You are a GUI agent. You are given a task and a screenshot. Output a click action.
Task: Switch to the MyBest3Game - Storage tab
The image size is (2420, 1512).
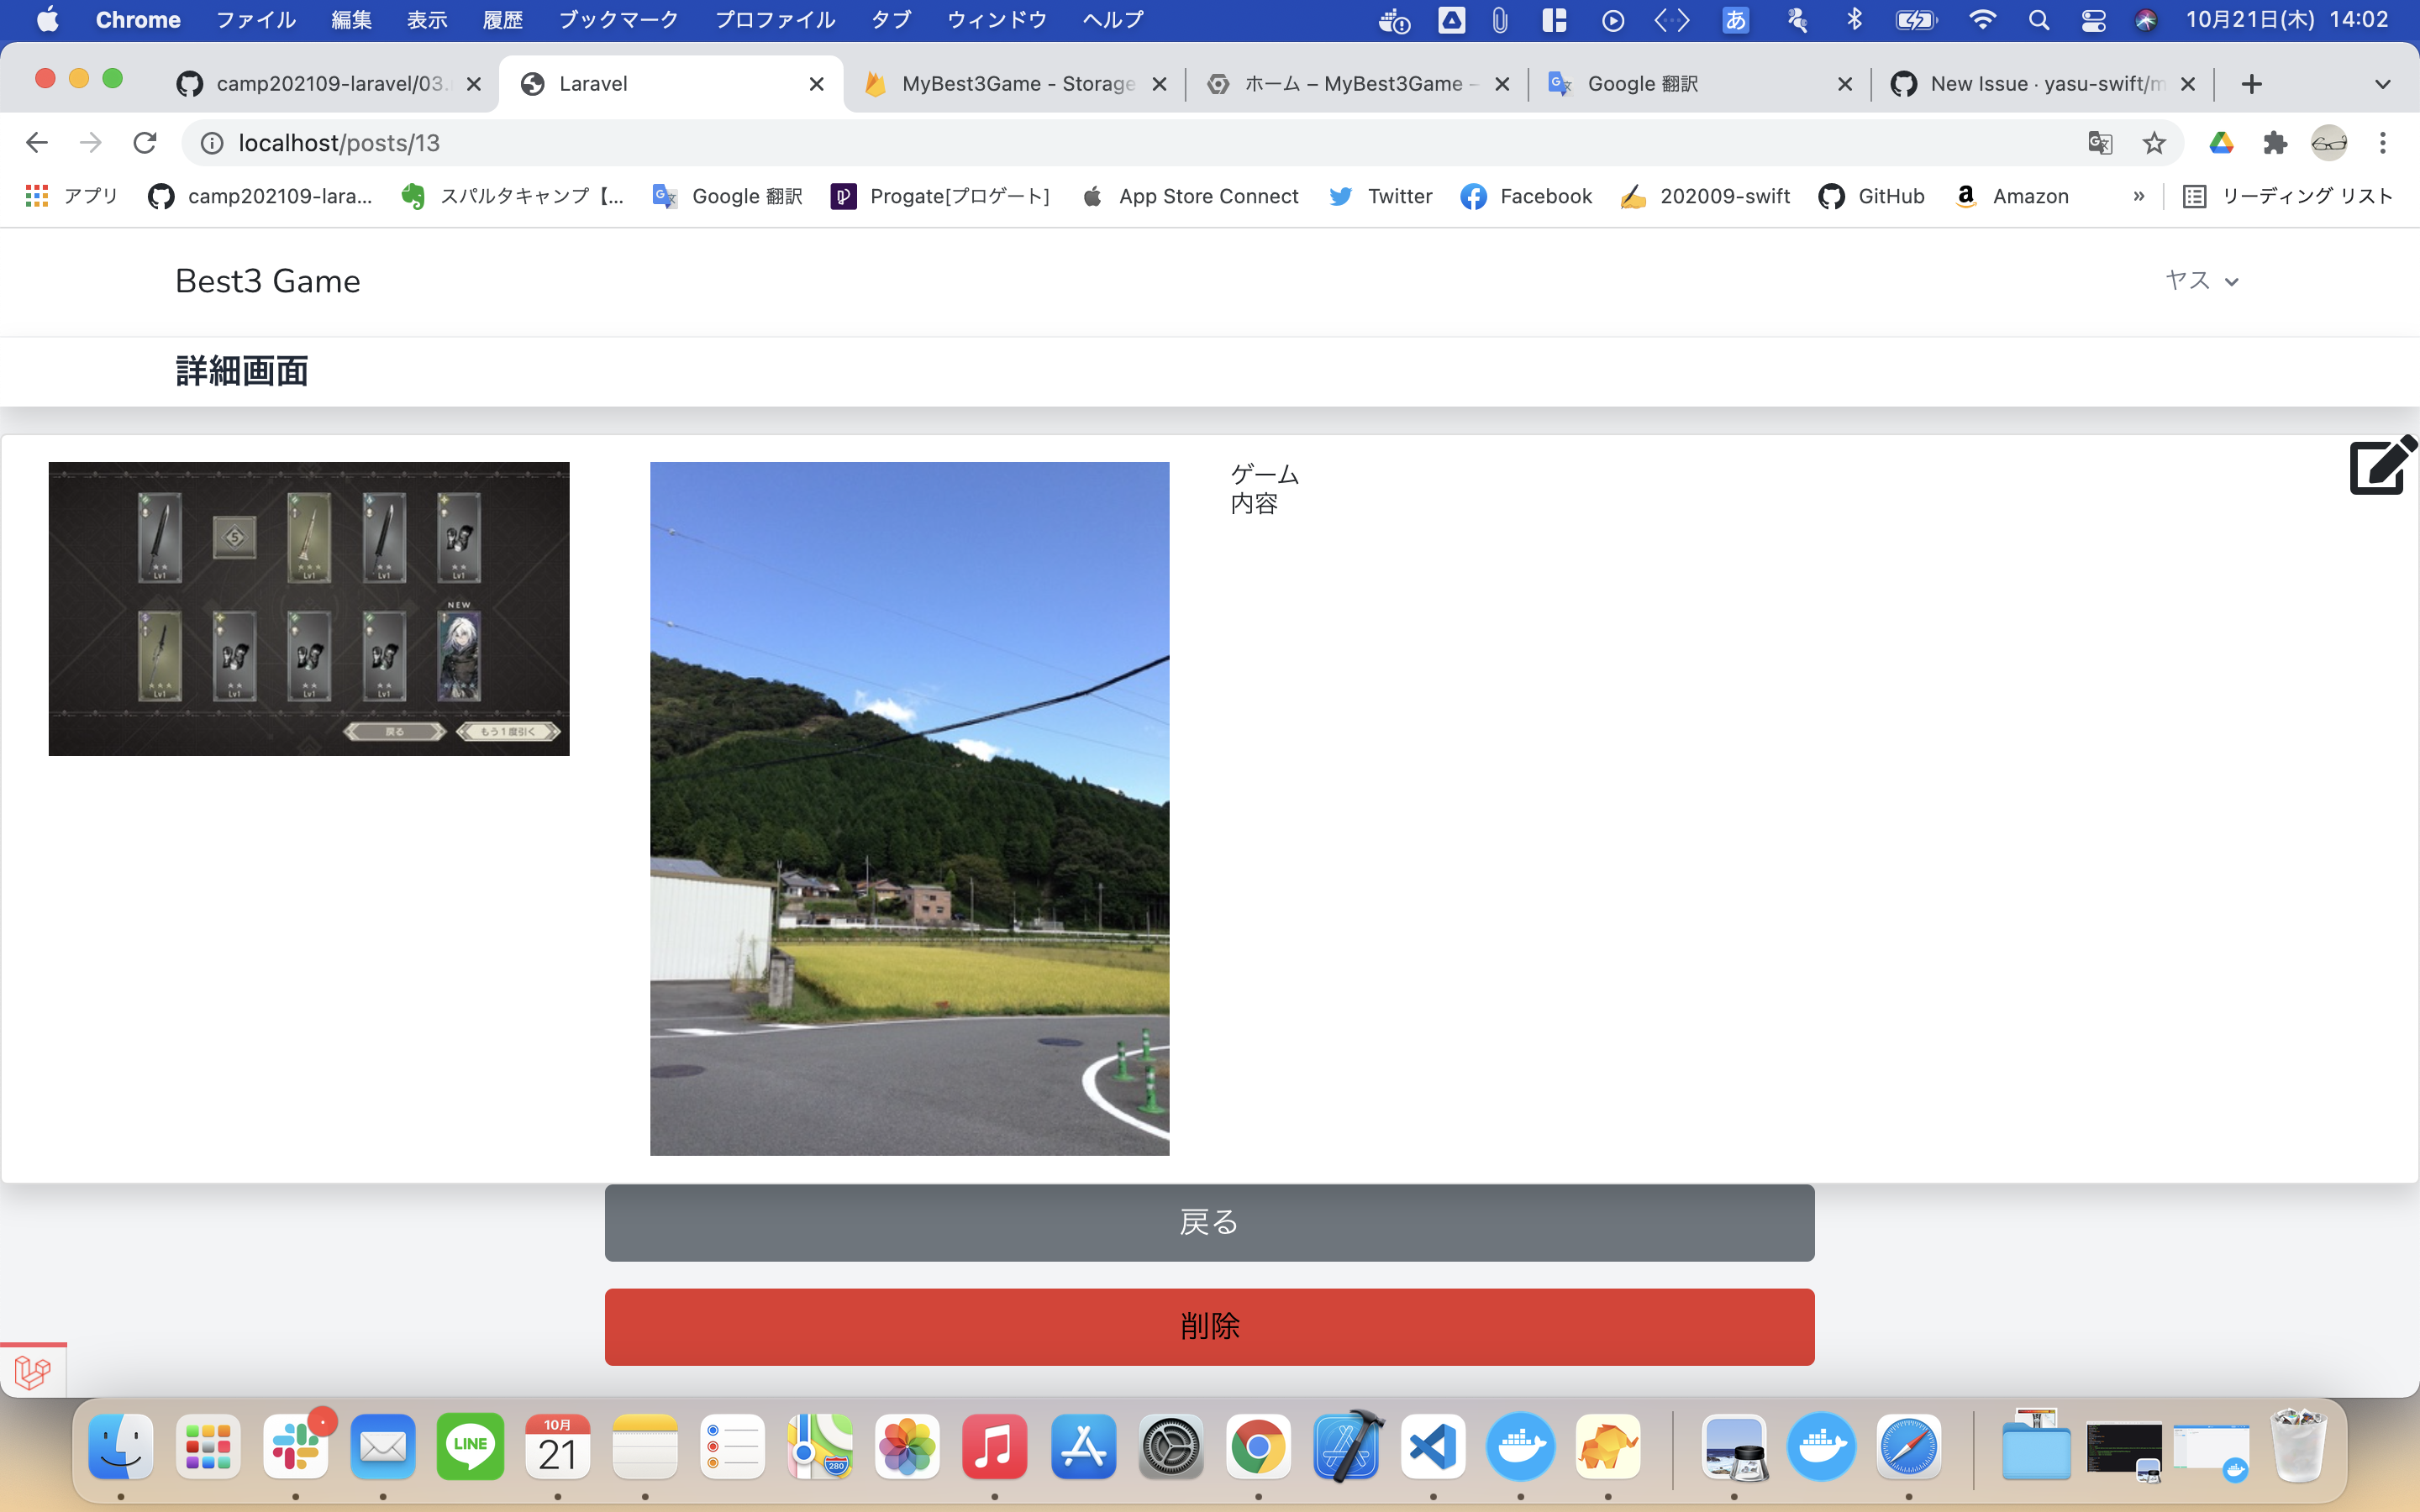point(1015,84)
